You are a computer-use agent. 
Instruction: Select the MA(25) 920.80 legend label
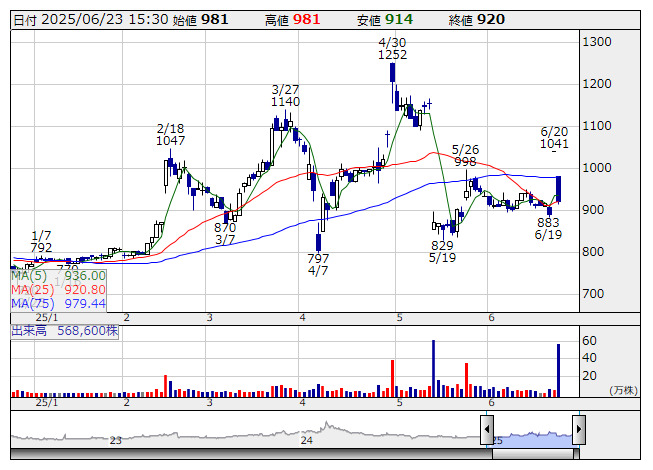click(58, 290)
